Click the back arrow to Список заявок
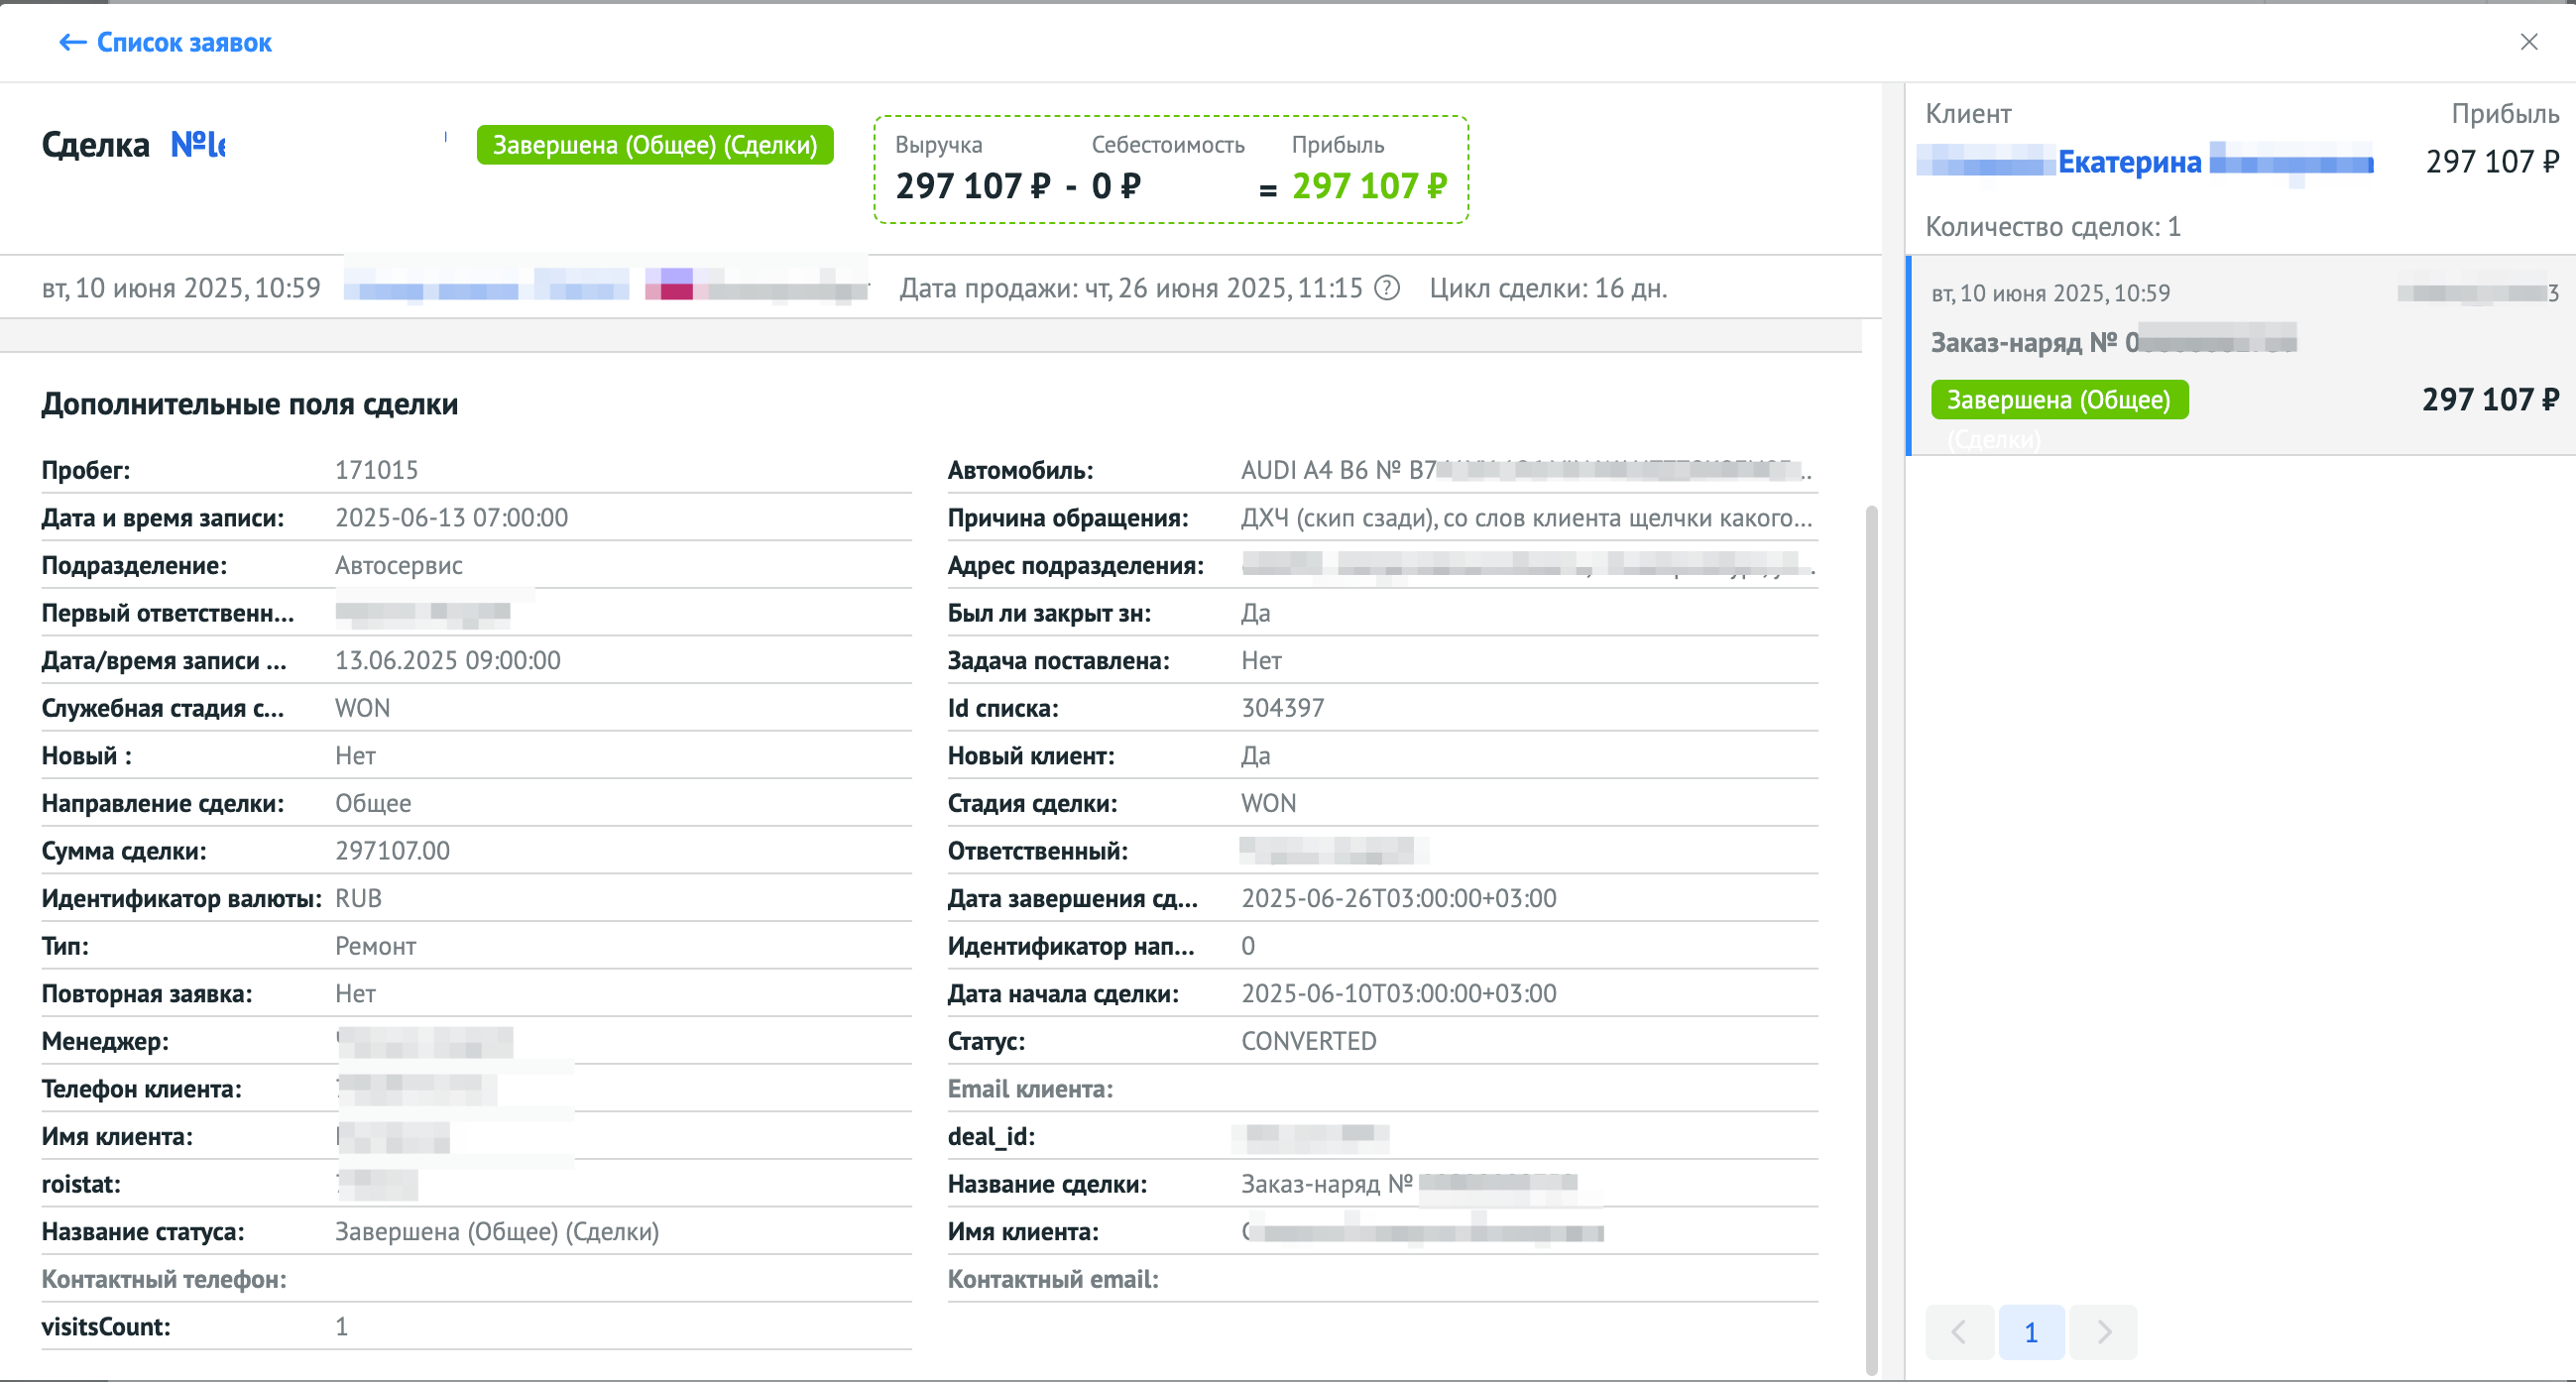This screenshot has width=2576, height=1382. (72, 42)
